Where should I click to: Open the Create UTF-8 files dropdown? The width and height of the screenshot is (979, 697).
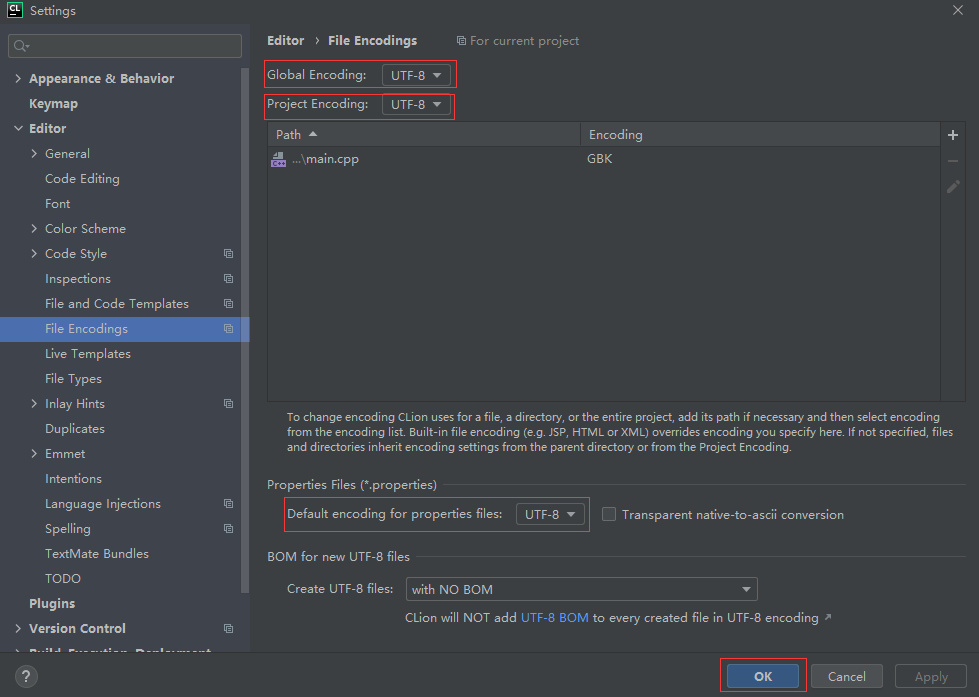(581, 589)
